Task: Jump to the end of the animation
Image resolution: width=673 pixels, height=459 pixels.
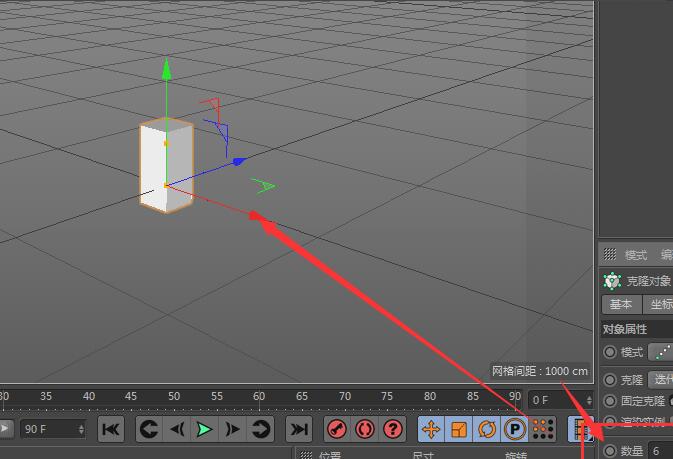Action: tap(299, 429)
